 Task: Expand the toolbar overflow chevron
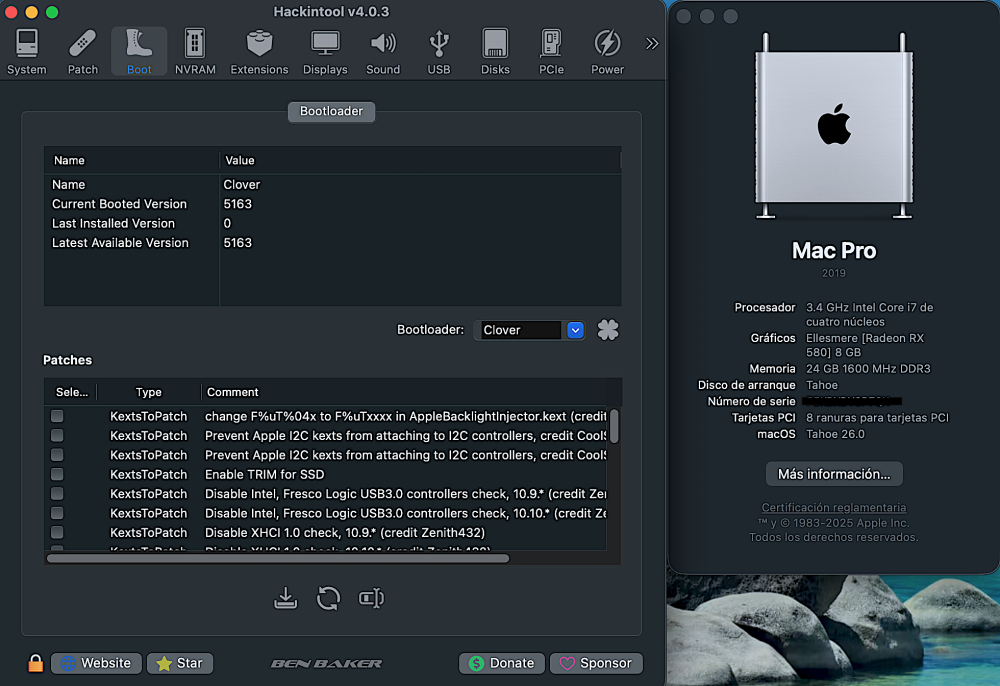point(651,43)
